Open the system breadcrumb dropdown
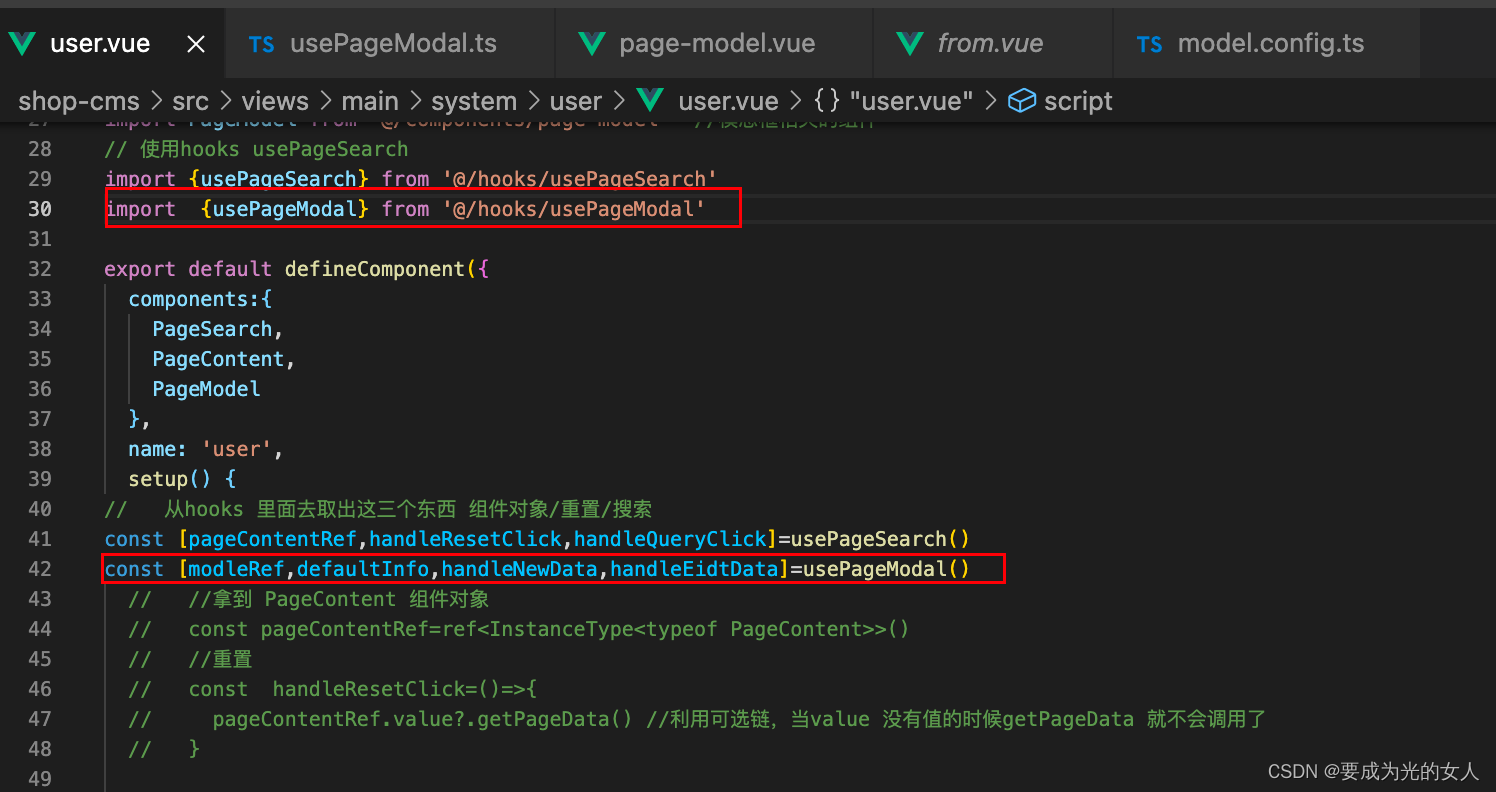1496x792 pixels. tap(474, 100)
